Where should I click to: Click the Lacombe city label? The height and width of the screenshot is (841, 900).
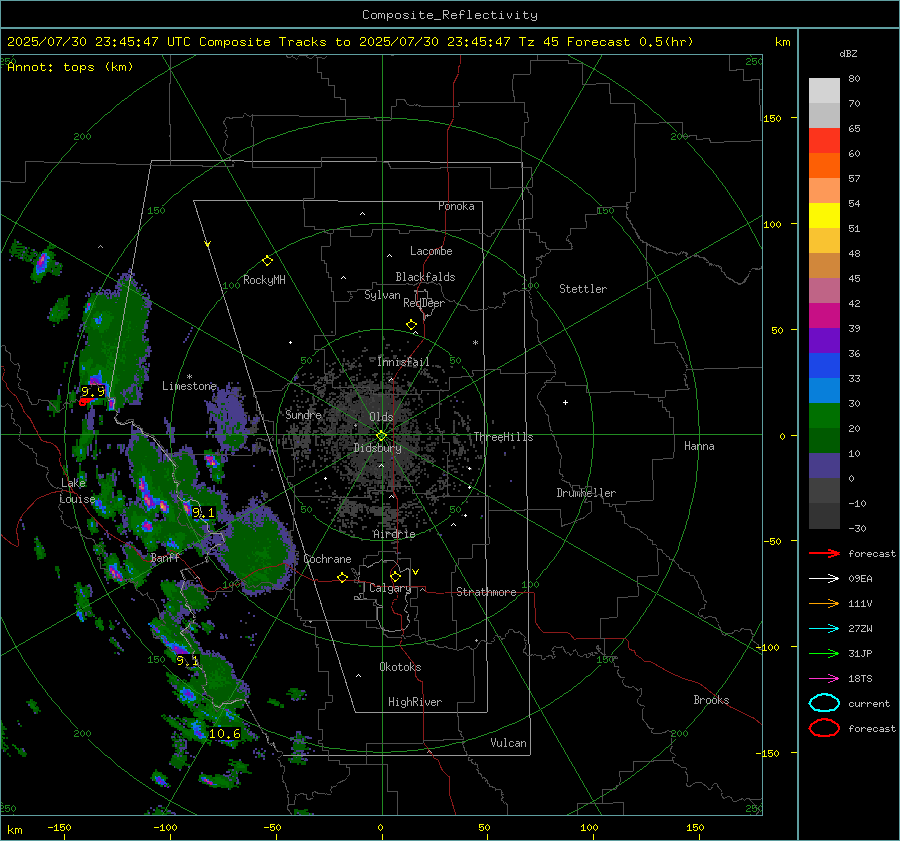click(x=431, y=251)
